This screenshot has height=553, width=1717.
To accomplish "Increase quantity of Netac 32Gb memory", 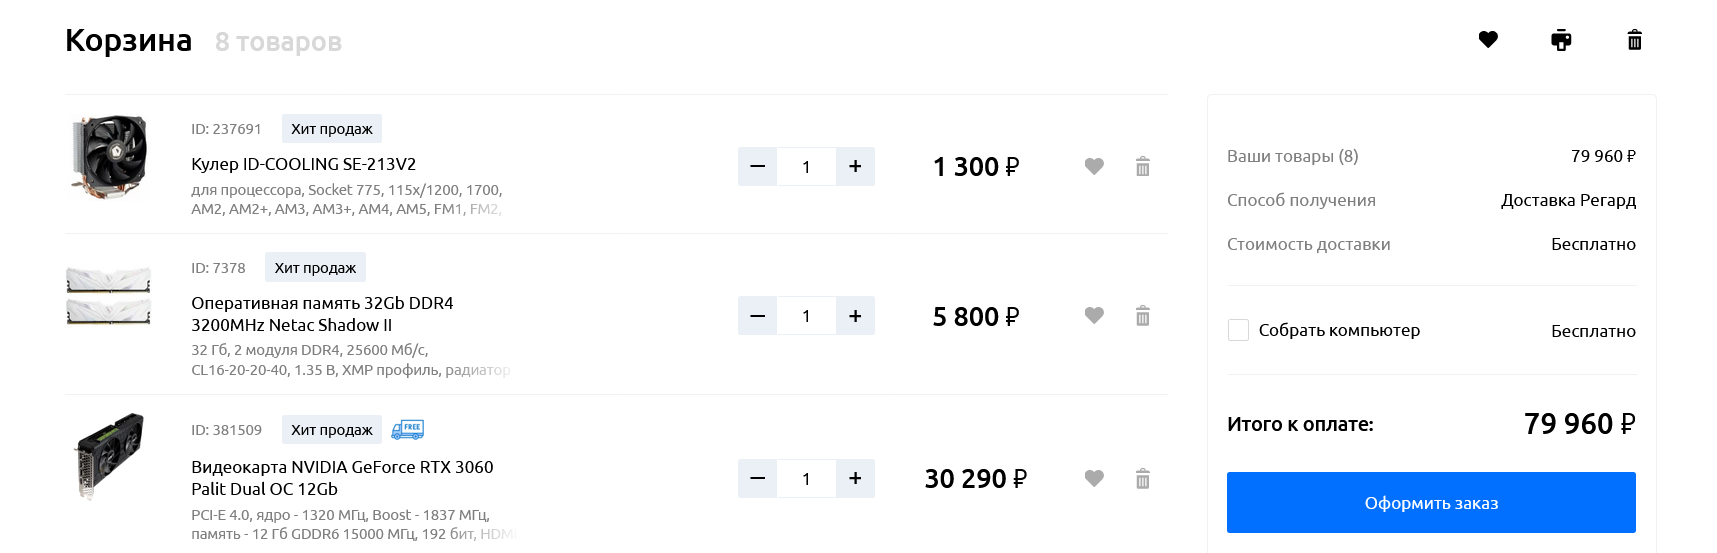I will pos(855,316).
